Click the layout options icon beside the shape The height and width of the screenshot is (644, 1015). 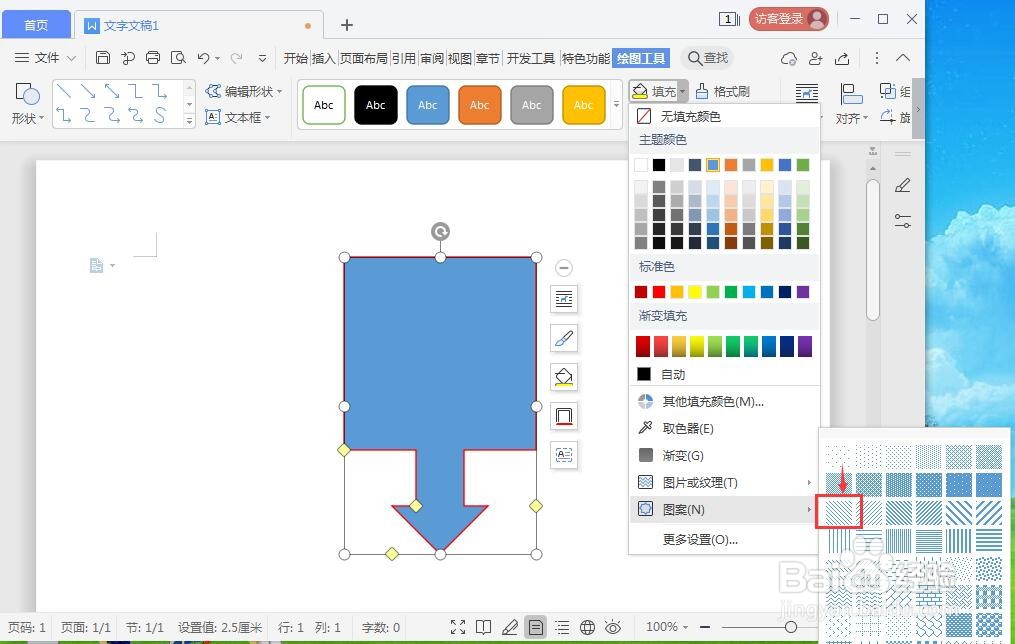(x=564, y=299)
